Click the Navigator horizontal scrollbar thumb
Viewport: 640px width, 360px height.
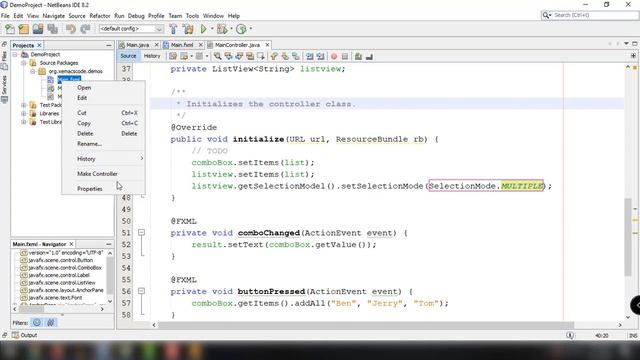[32, 309]
